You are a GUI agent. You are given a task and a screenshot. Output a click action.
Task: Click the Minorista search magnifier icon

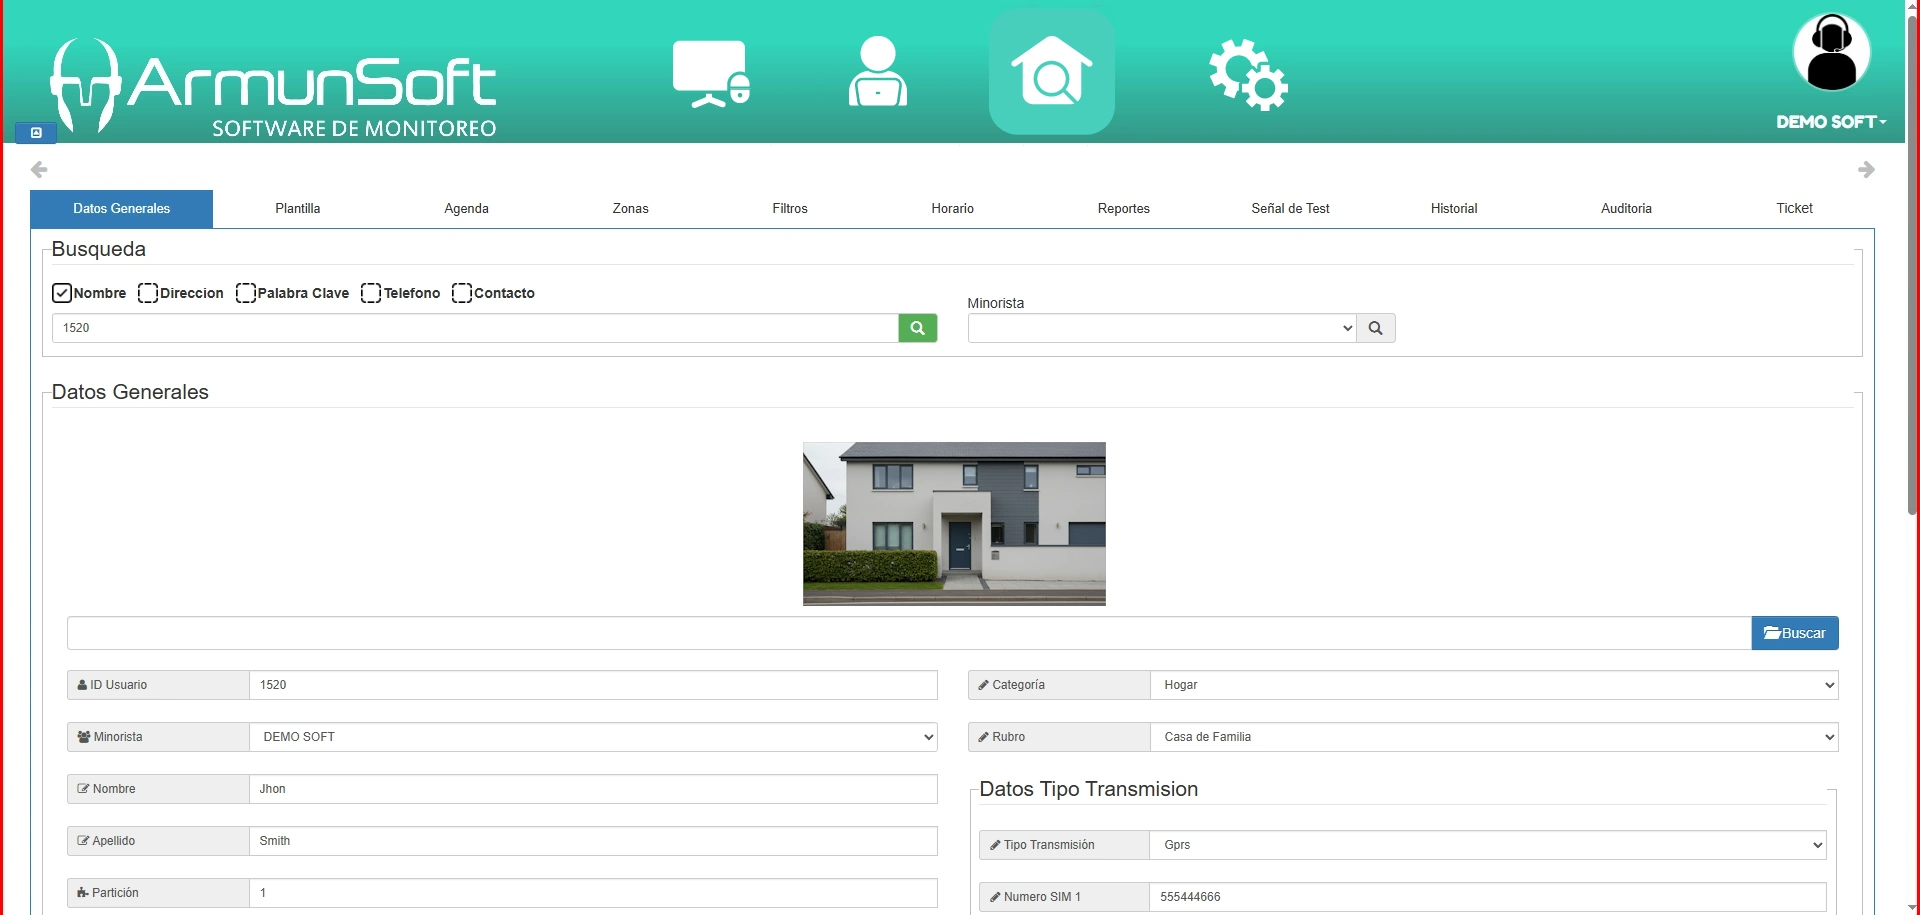[1375, 328]
